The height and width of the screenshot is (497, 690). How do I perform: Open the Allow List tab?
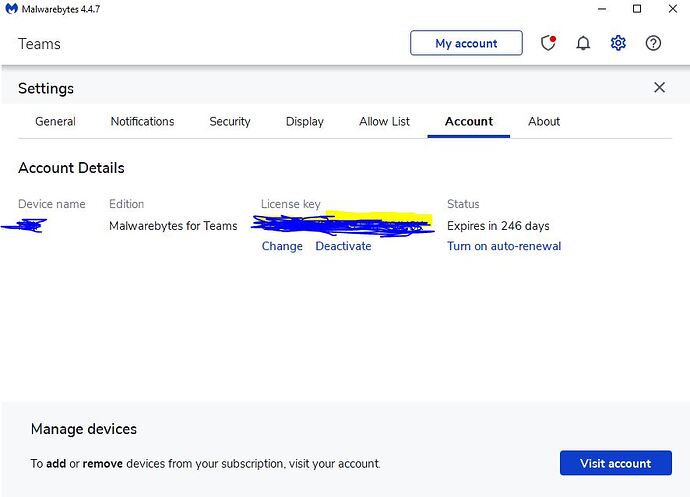point(384,121)
